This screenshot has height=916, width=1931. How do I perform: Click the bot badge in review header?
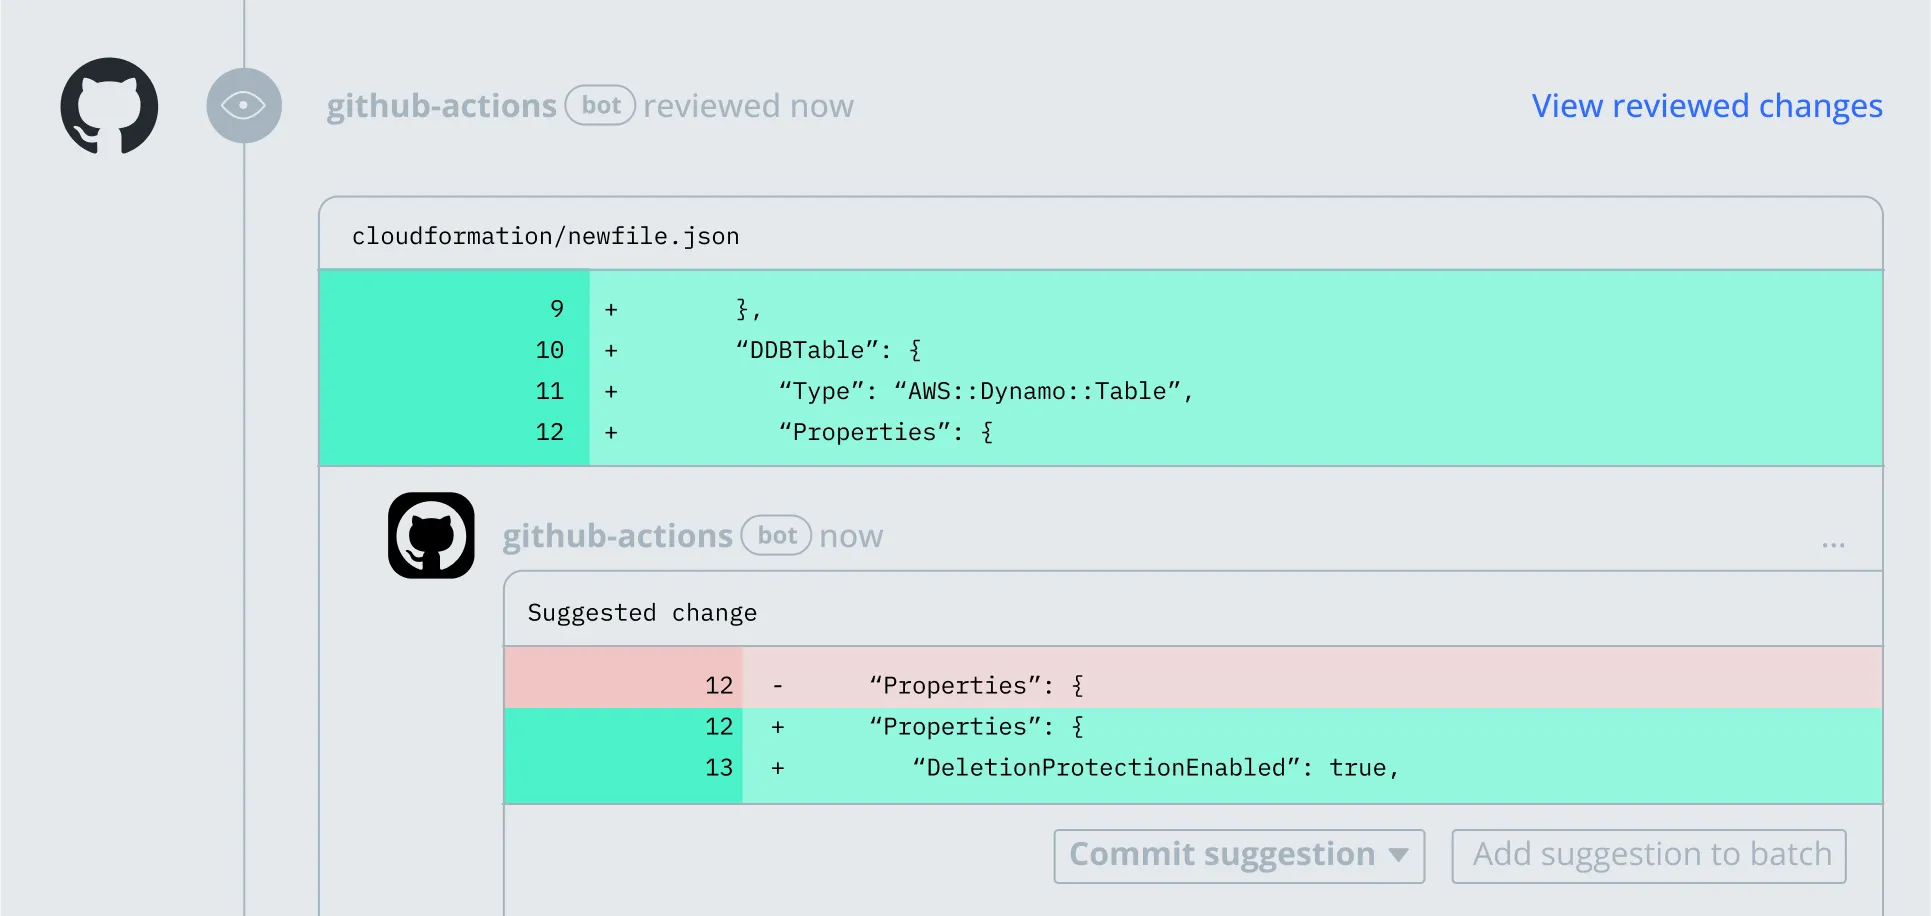pos(600,106)
